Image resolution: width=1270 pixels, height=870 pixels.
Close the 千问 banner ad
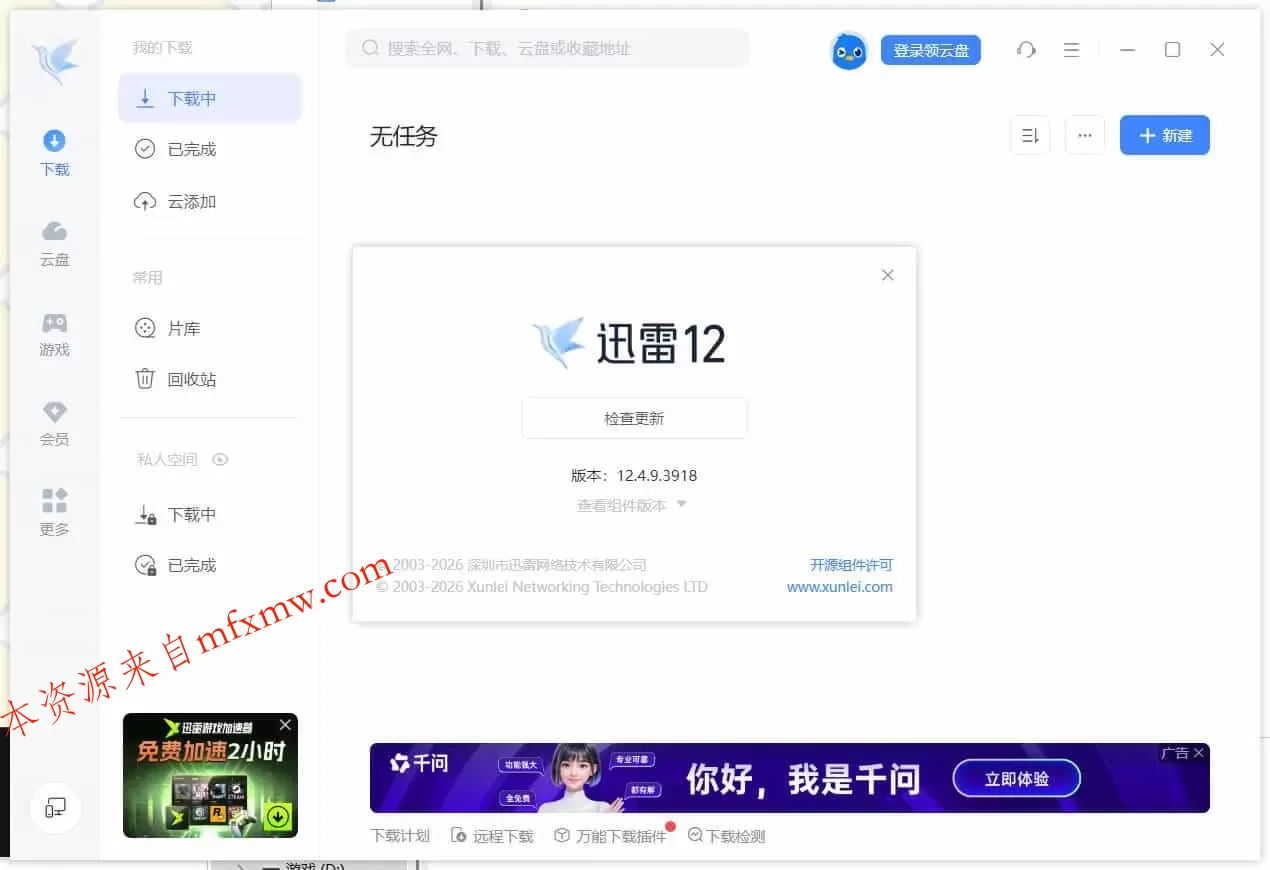tap(1199, 753)
